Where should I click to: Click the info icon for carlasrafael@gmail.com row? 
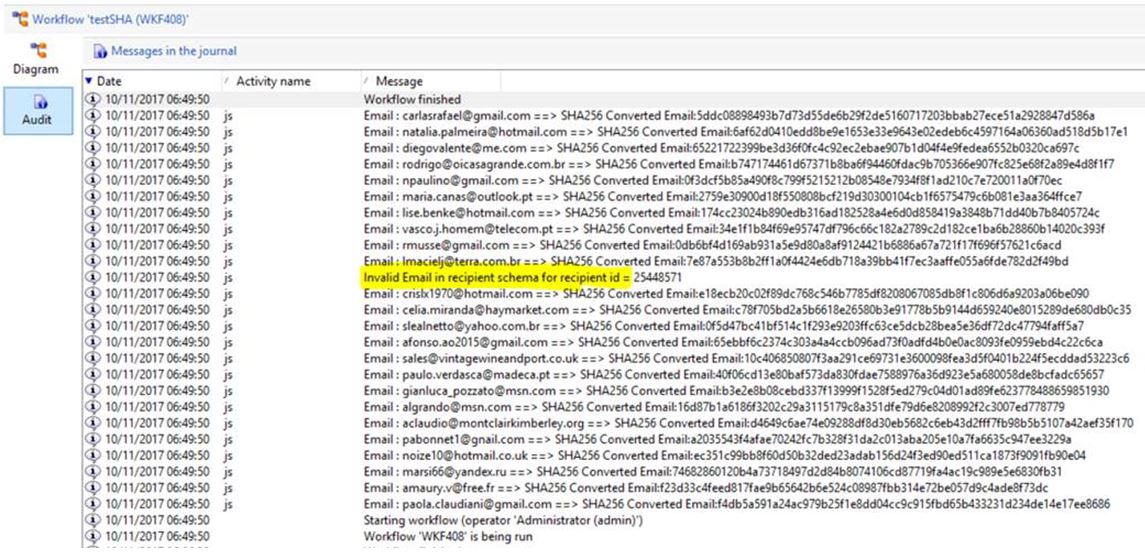94,116
